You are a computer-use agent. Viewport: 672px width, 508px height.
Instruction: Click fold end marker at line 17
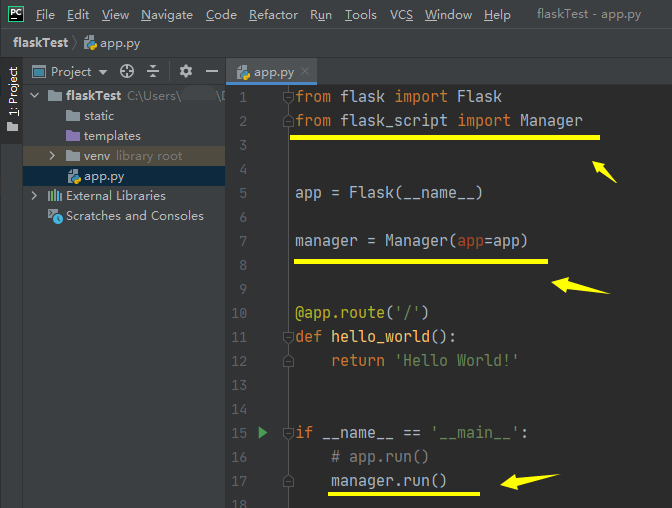[288, 481]
